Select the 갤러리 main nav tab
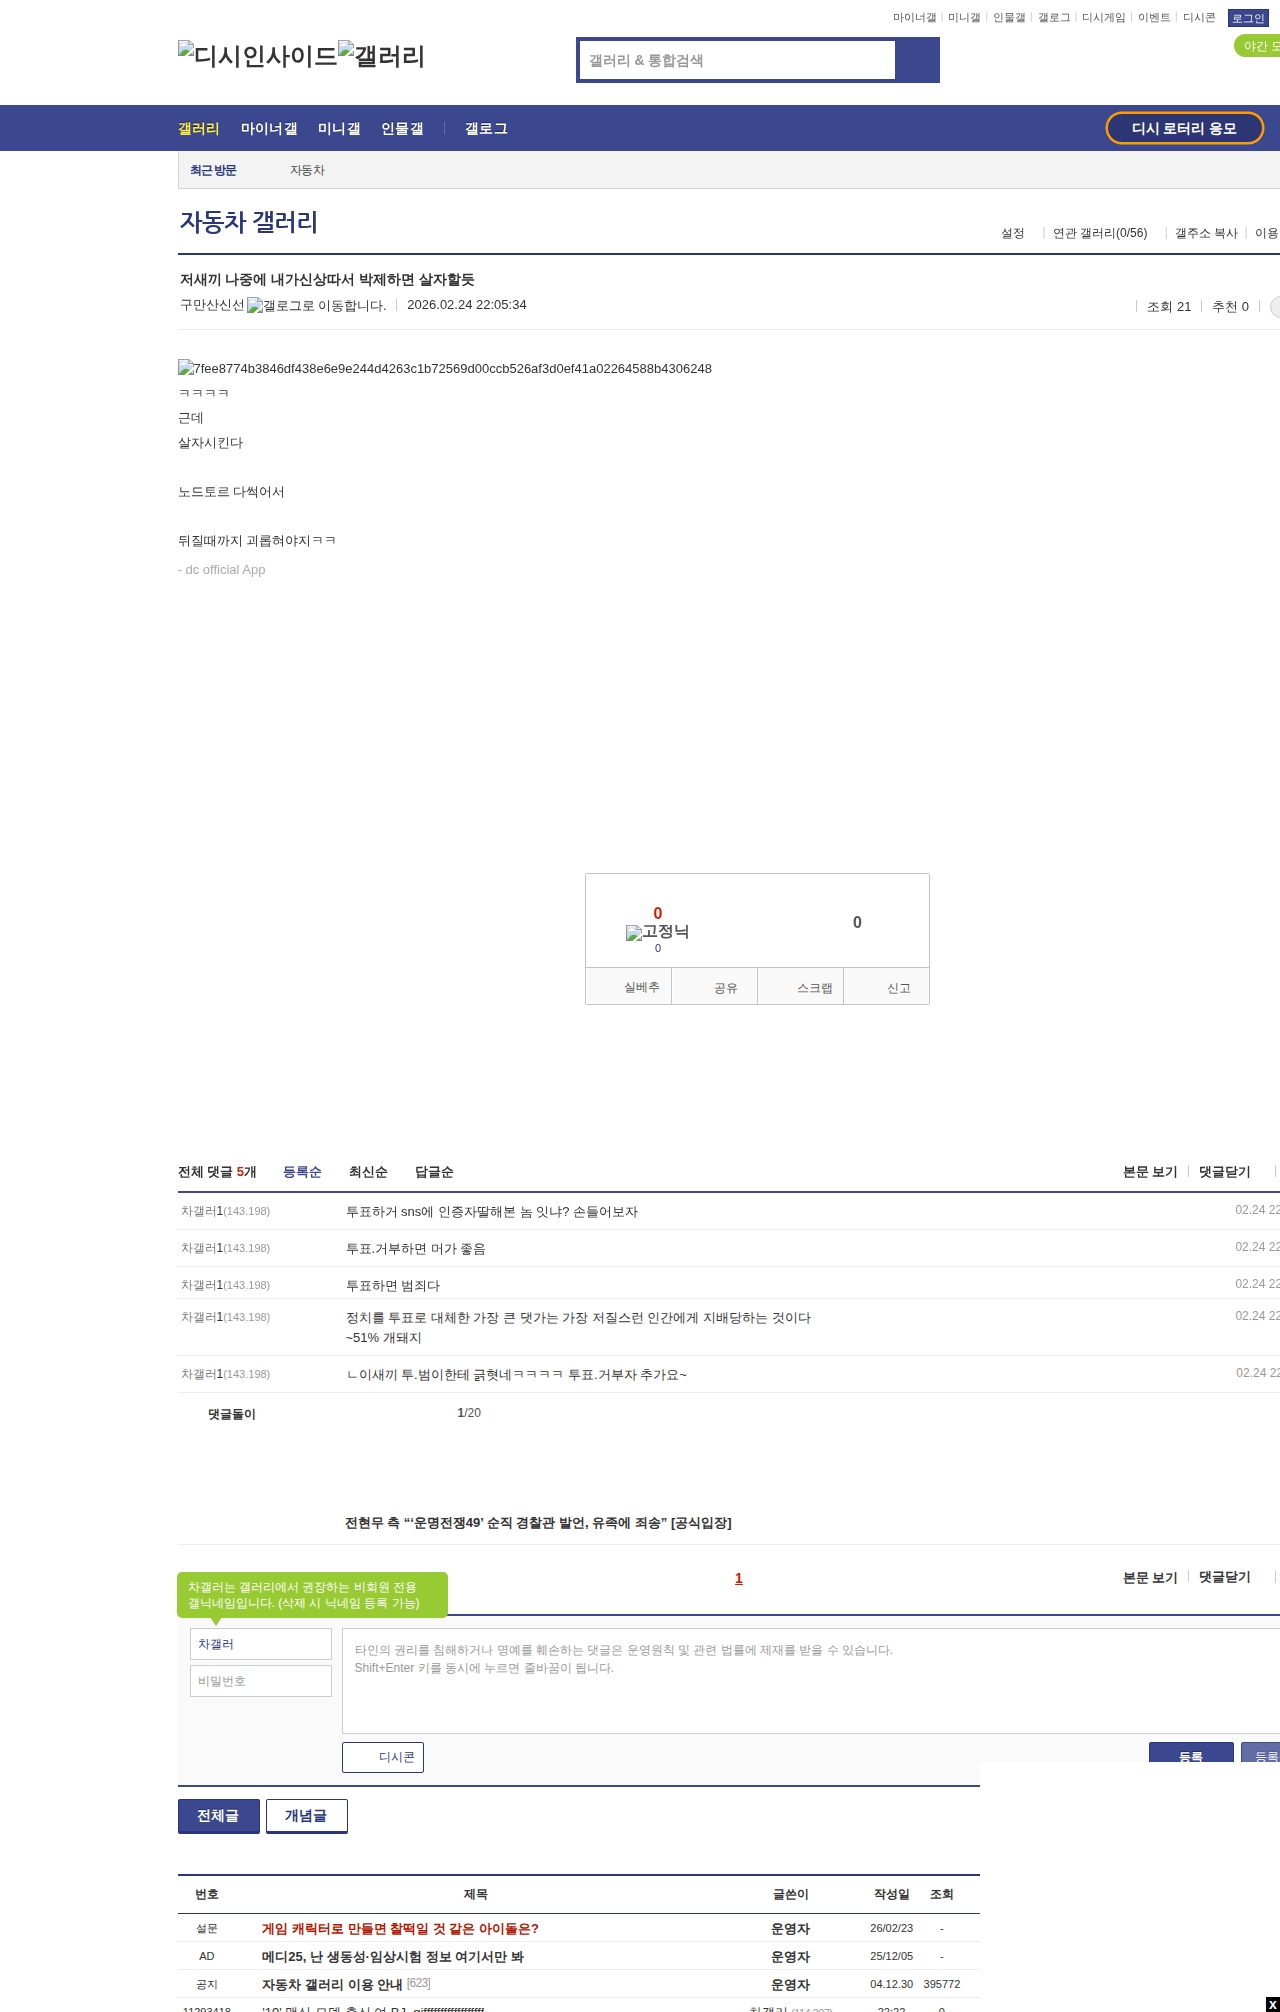Screen dimensions: 1280x2012 198,129
